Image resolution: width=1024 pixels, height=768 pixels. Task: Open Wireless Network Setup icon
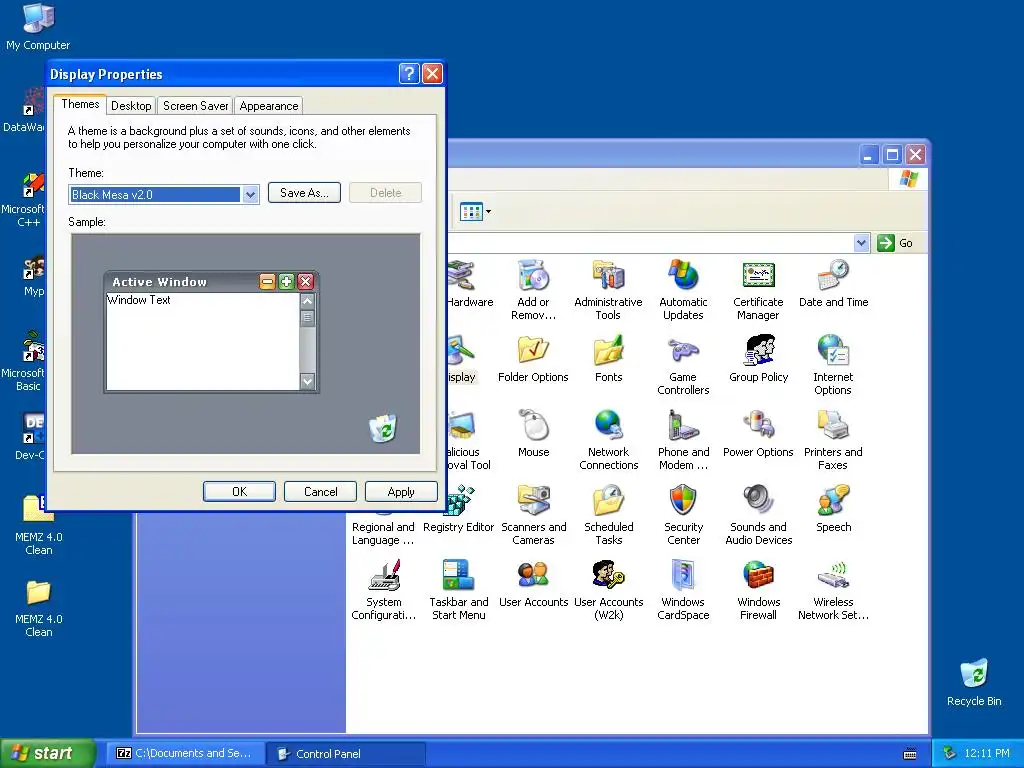click(833, 590)
